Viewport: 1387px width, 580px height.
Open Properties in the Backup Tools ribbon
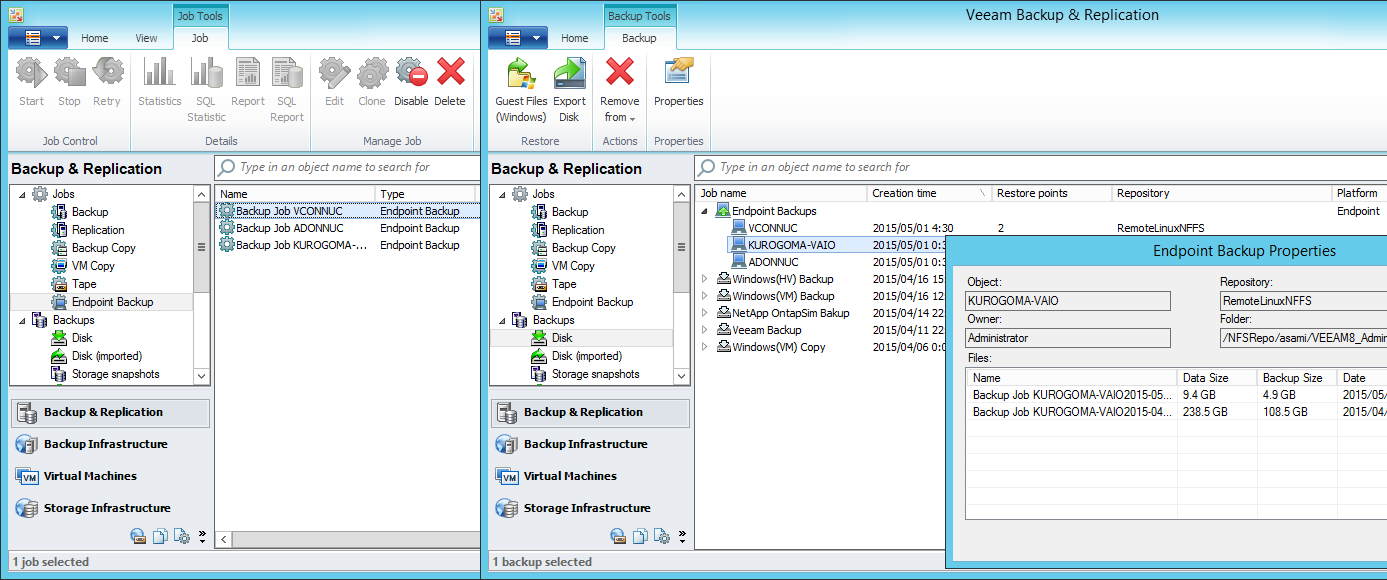(679, 82)
